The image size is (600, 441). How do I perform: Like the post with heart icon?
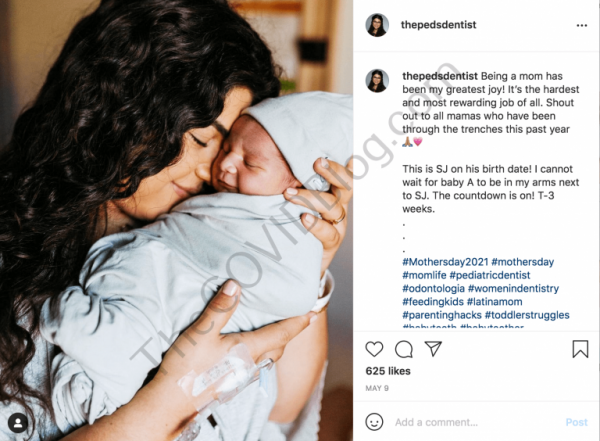374,349
